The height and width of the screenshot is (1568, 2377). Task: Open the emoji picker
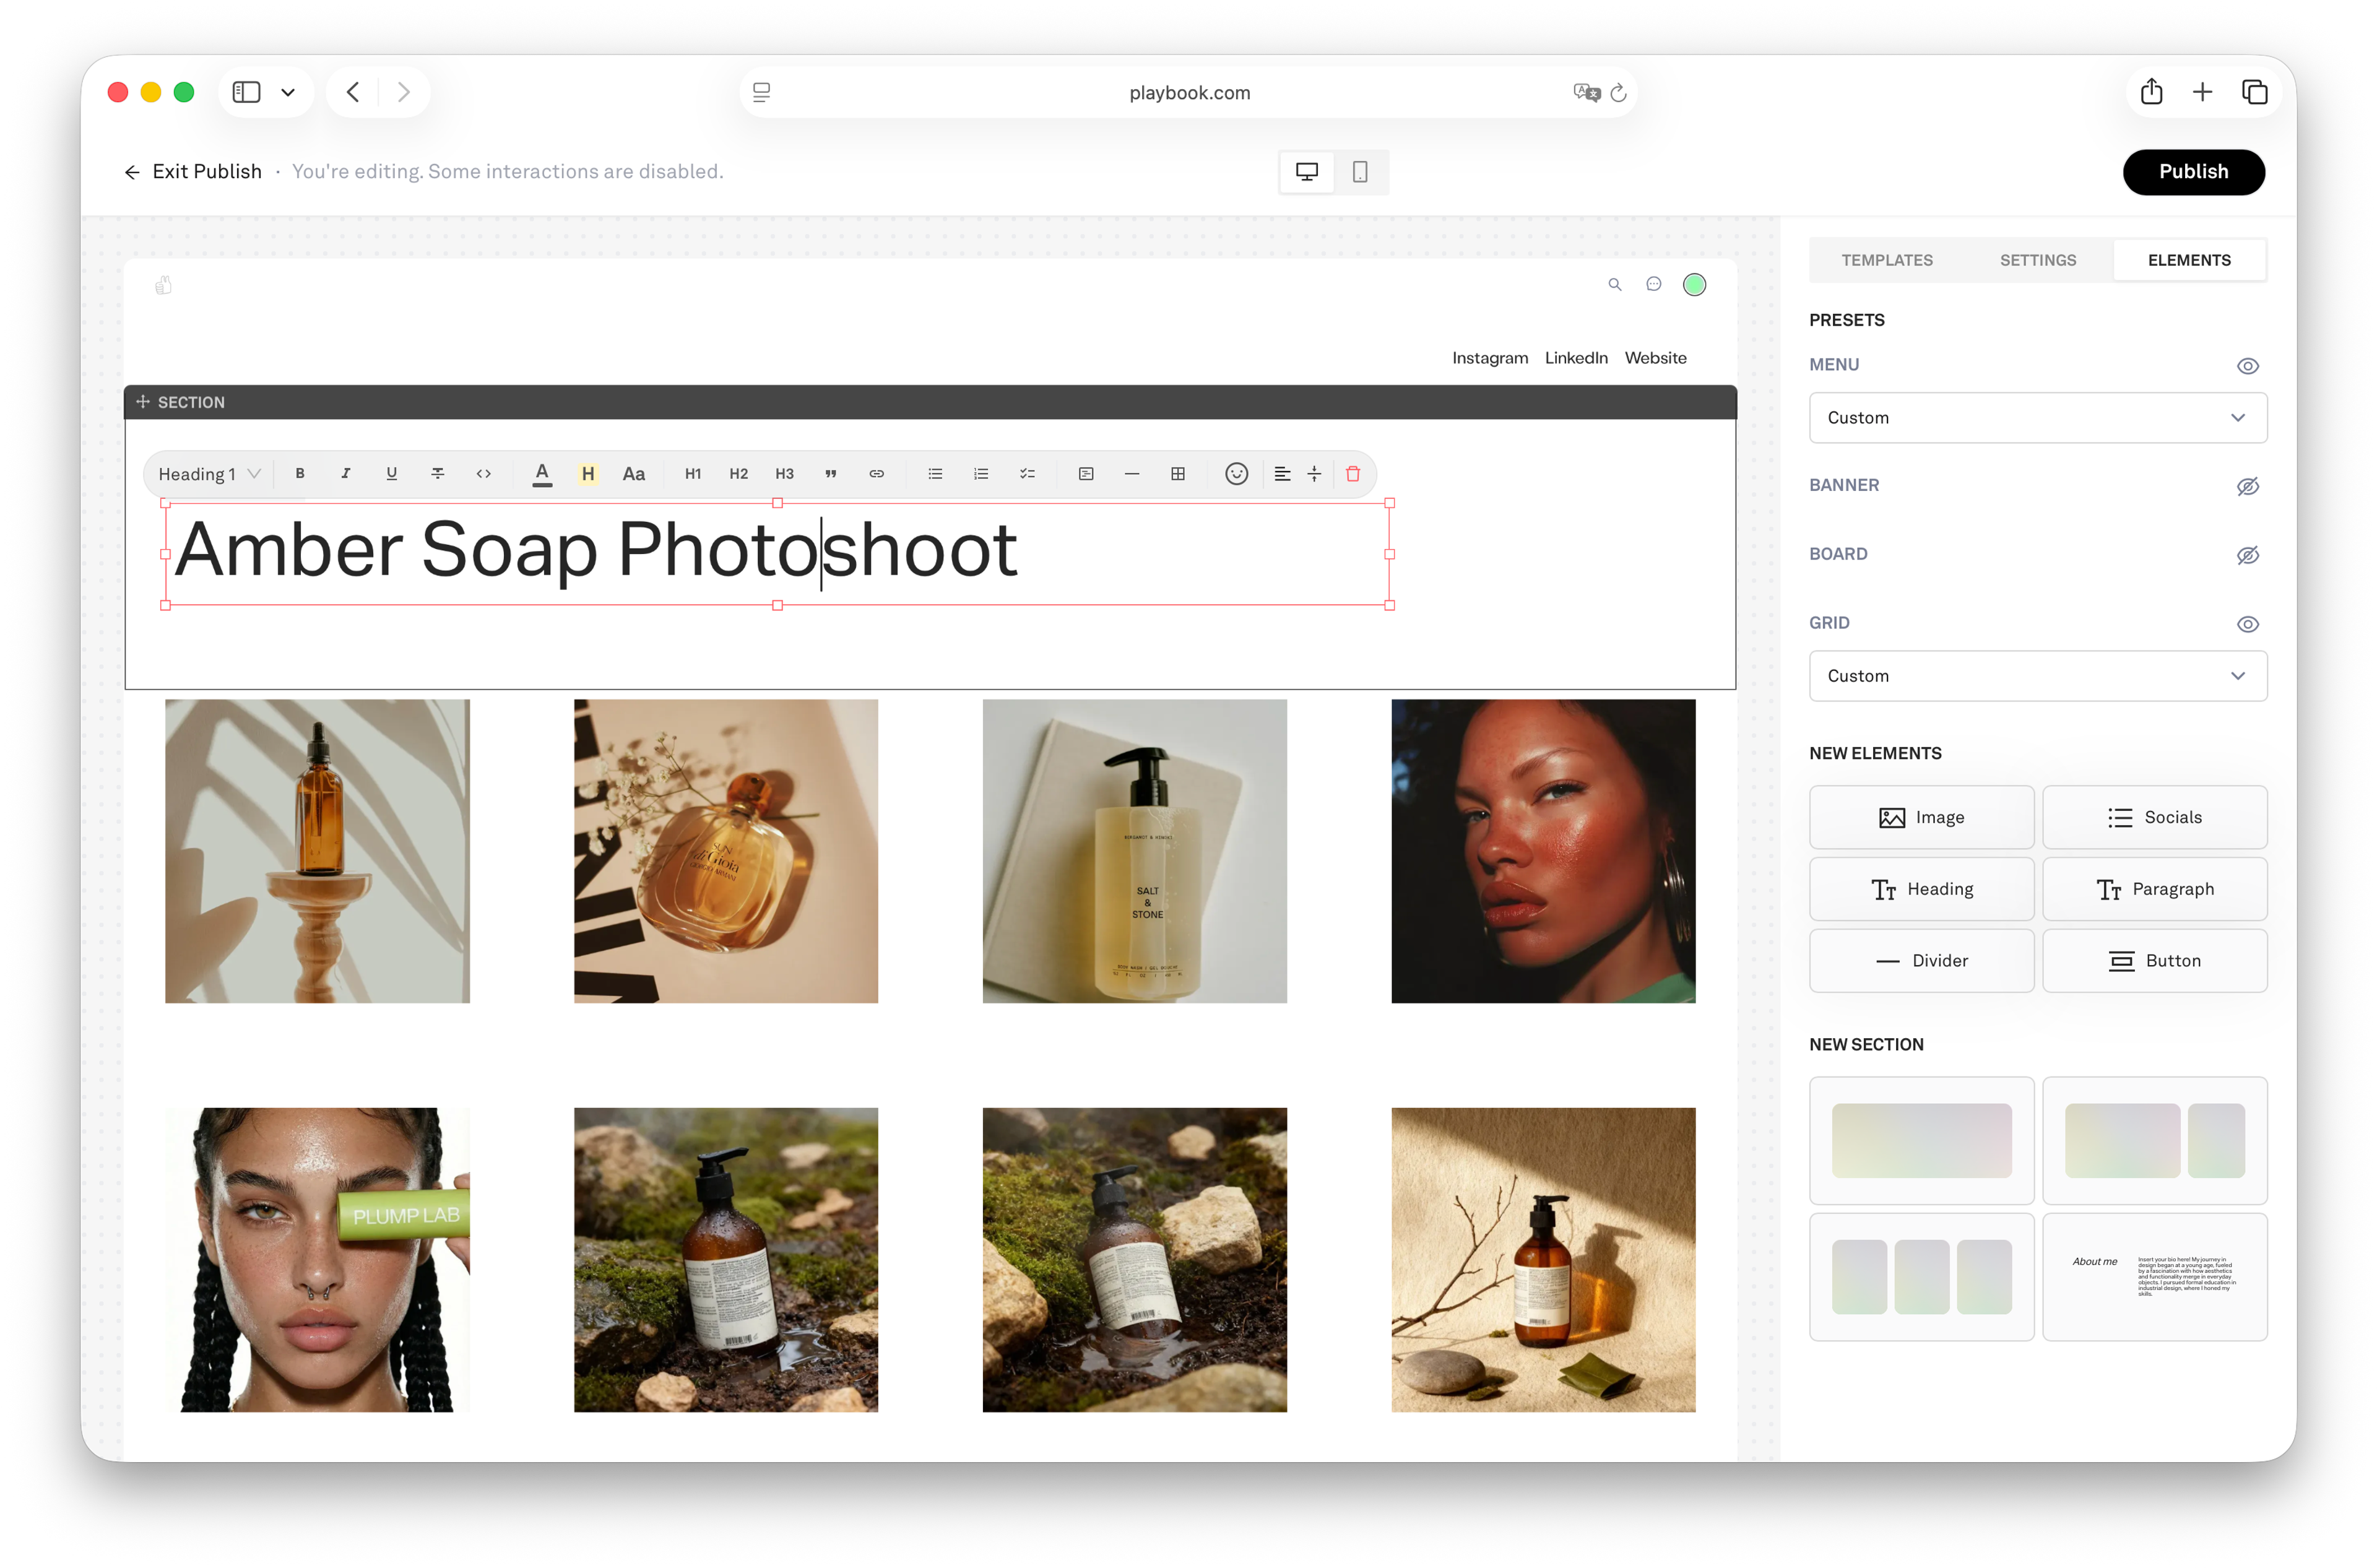[1237, 474]
